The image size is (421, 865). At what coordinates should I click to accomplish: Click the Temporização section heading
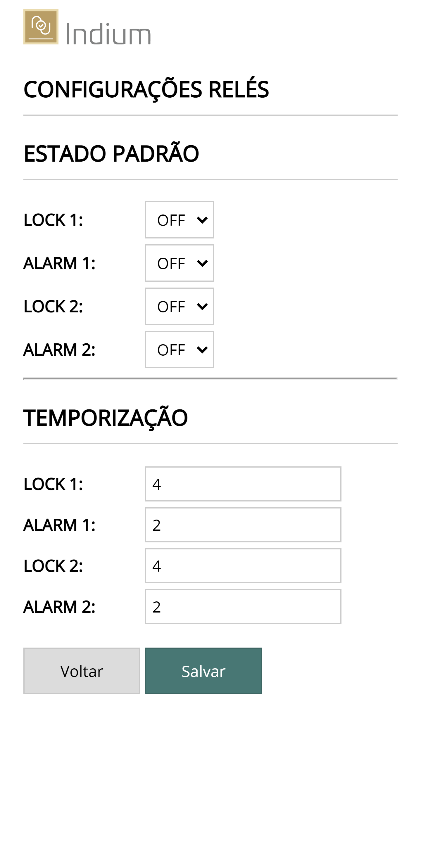[x=105, y=418]
